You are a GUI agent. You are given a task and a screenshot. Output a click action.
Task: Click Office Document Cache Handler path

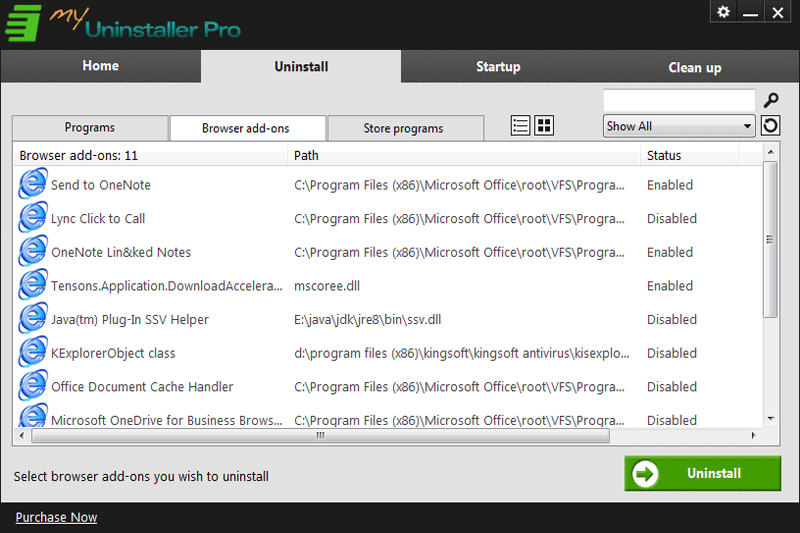[x=459, y=387]
